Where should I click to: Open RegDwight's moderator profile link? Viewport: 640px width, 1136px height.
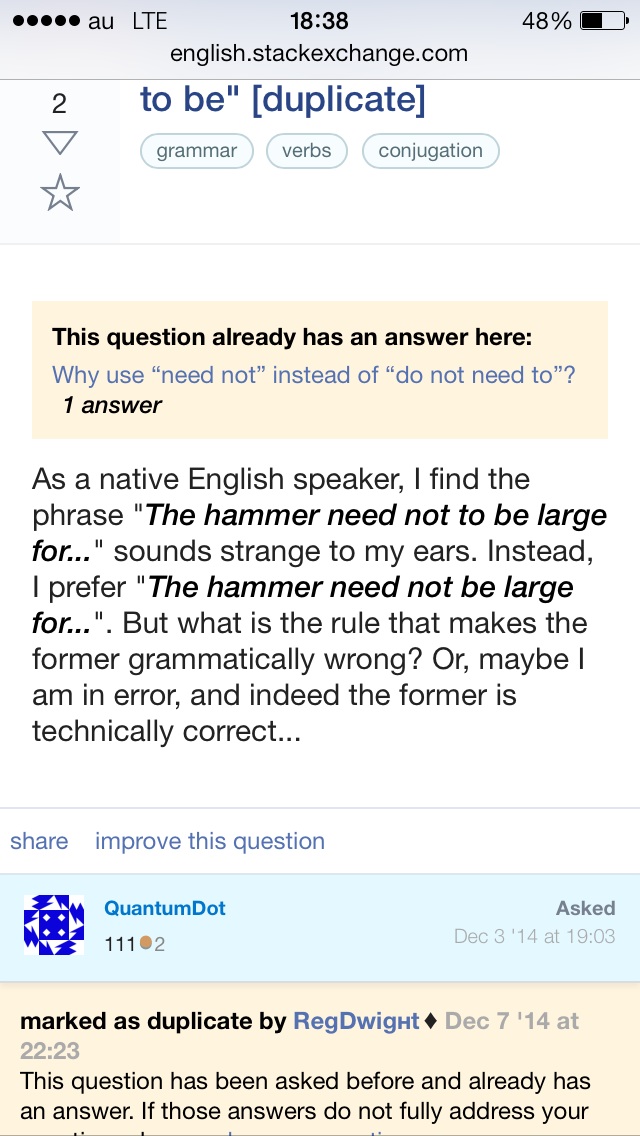tap(356, 1021)
